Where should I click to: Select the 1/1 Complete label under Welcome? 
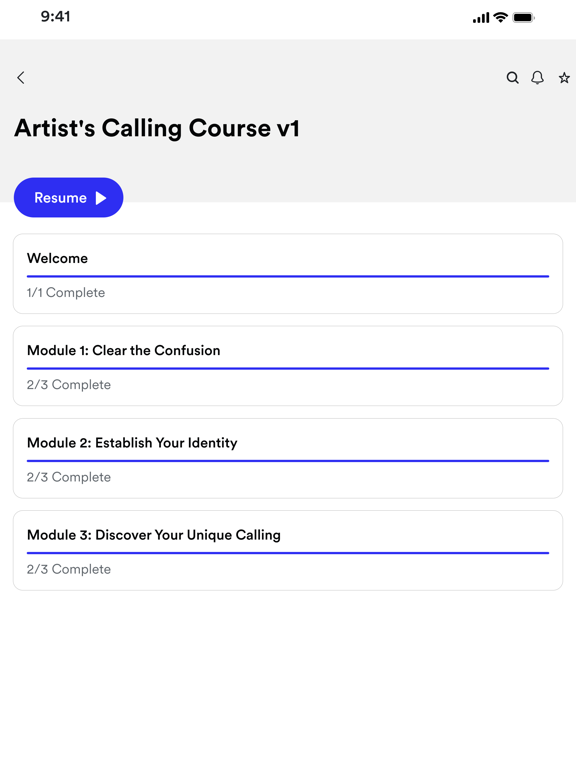(66, 292)
